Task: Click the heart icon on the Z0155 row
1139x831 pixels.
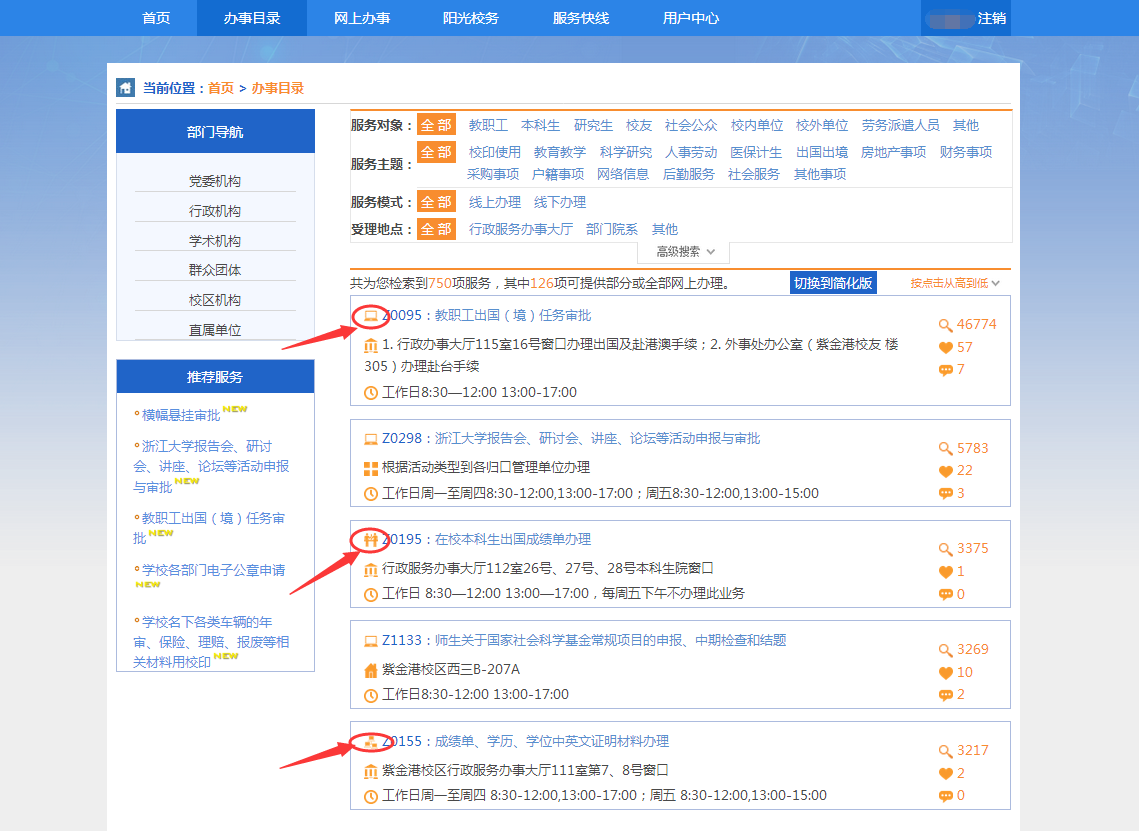Action: tap(945, 774)
